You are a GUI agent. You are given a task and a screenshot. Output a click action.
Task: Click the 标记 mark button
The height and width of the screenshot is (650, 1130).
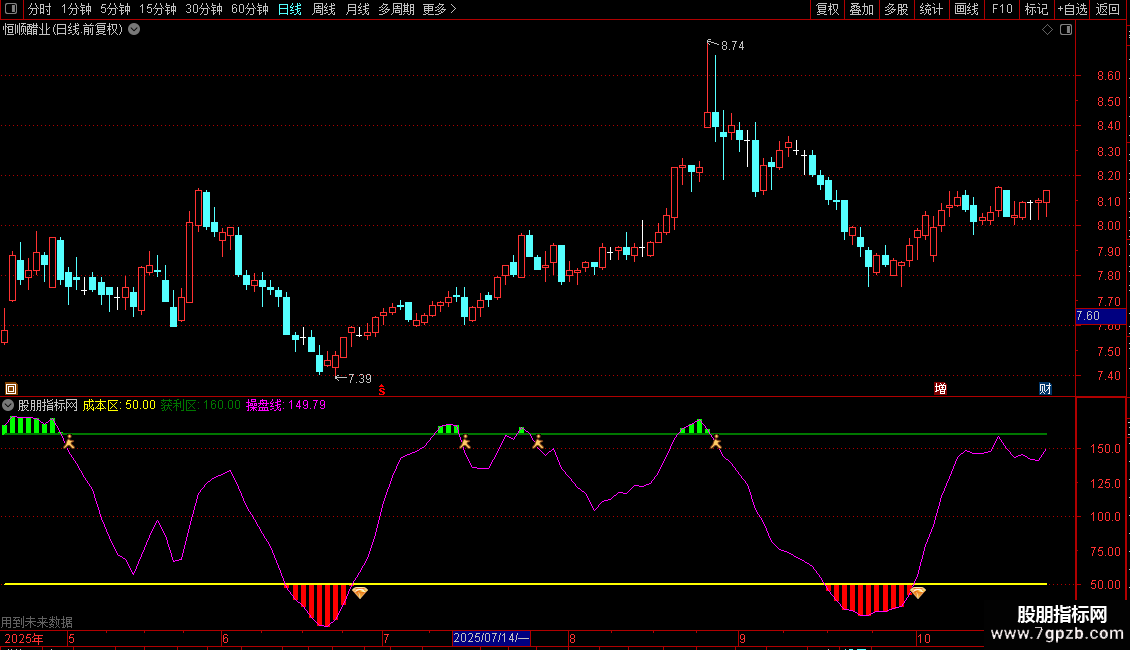[1036, 9]
